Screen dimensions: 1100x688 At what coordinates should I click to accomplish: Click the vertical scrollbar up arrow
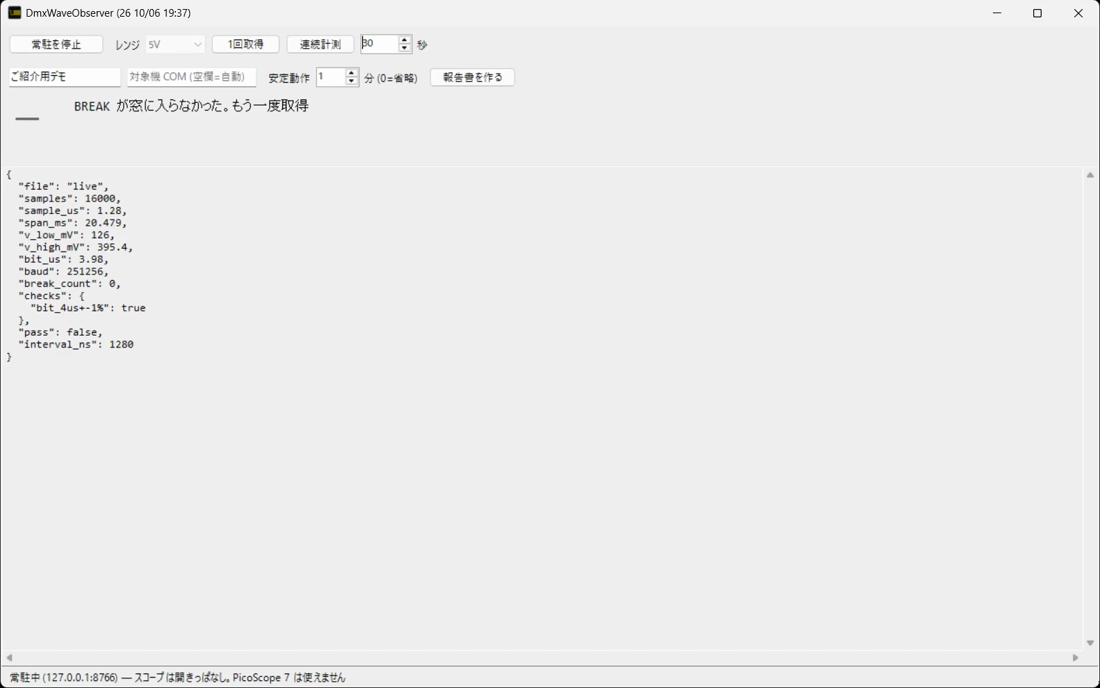click(1090, 175)
